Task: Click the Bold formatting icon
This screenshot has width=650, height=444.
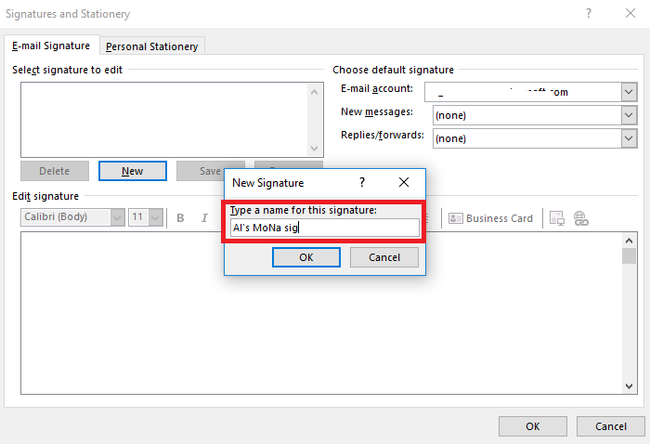Action: [181, 218]
